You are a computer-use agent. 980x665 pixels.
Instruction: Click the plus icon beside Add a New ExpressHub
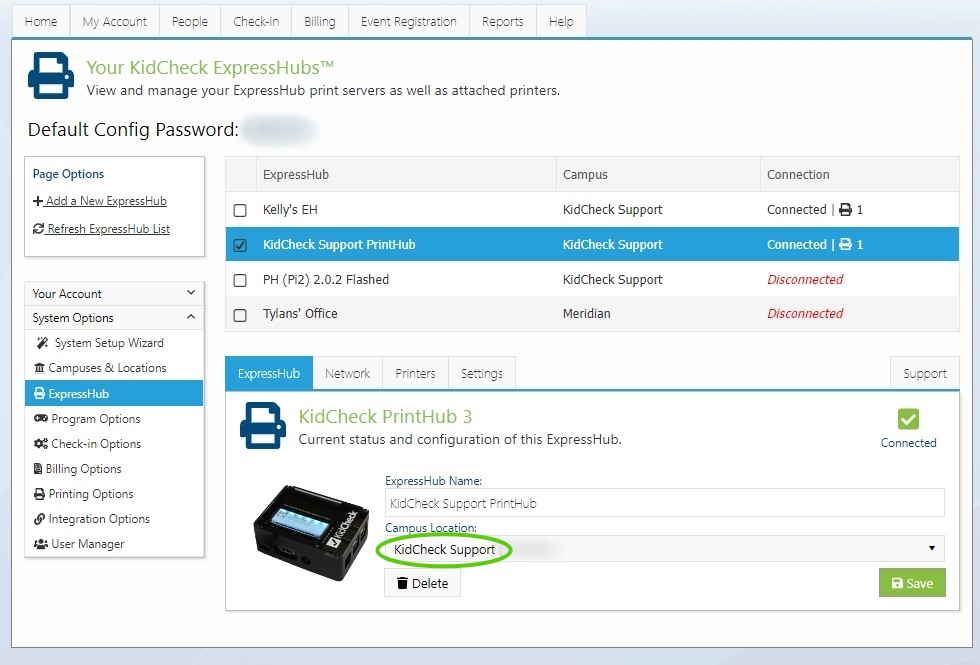(x=38, y=201)
